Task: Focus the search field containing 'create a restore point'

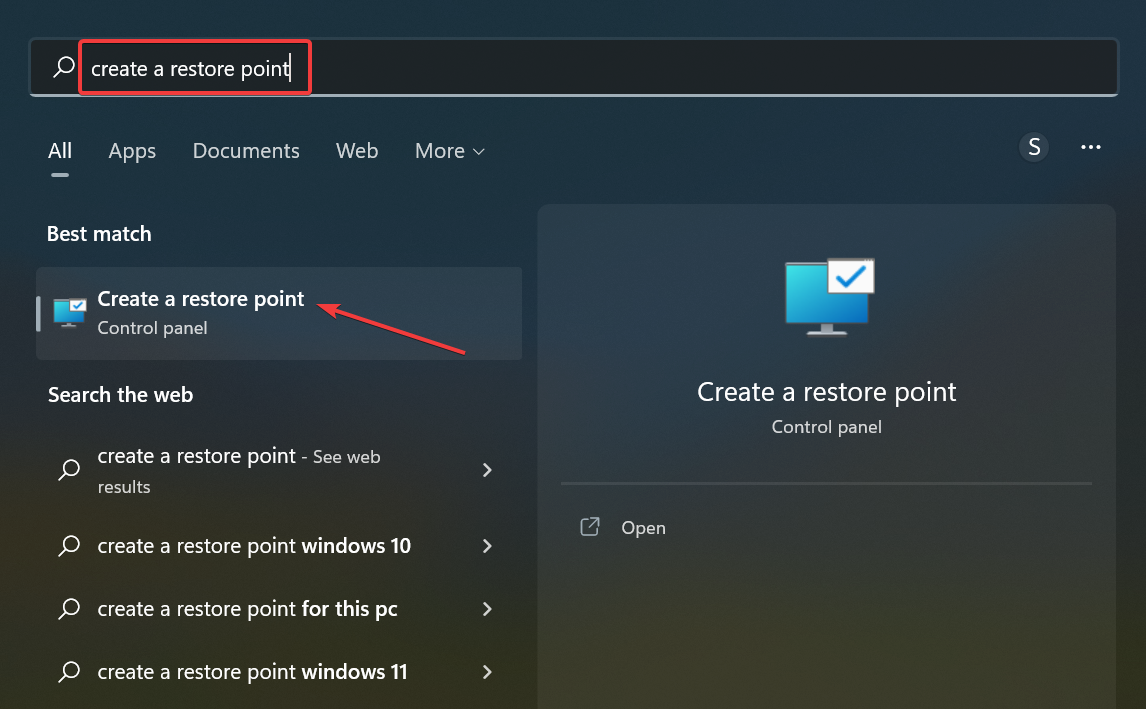Action: (574, 67)
